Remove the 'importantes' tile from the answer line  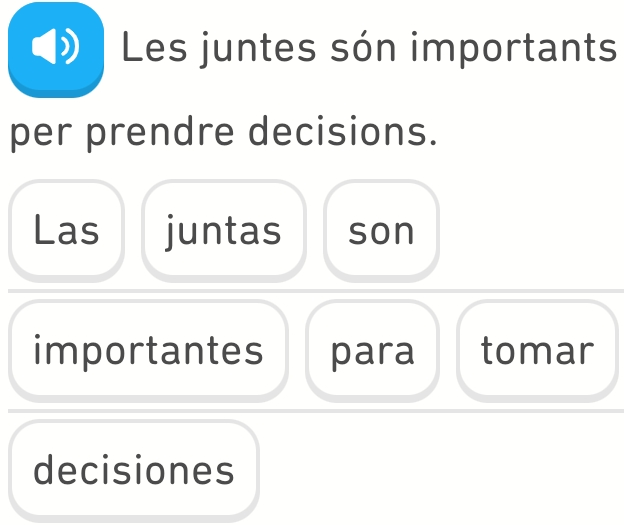coord(148,351)
